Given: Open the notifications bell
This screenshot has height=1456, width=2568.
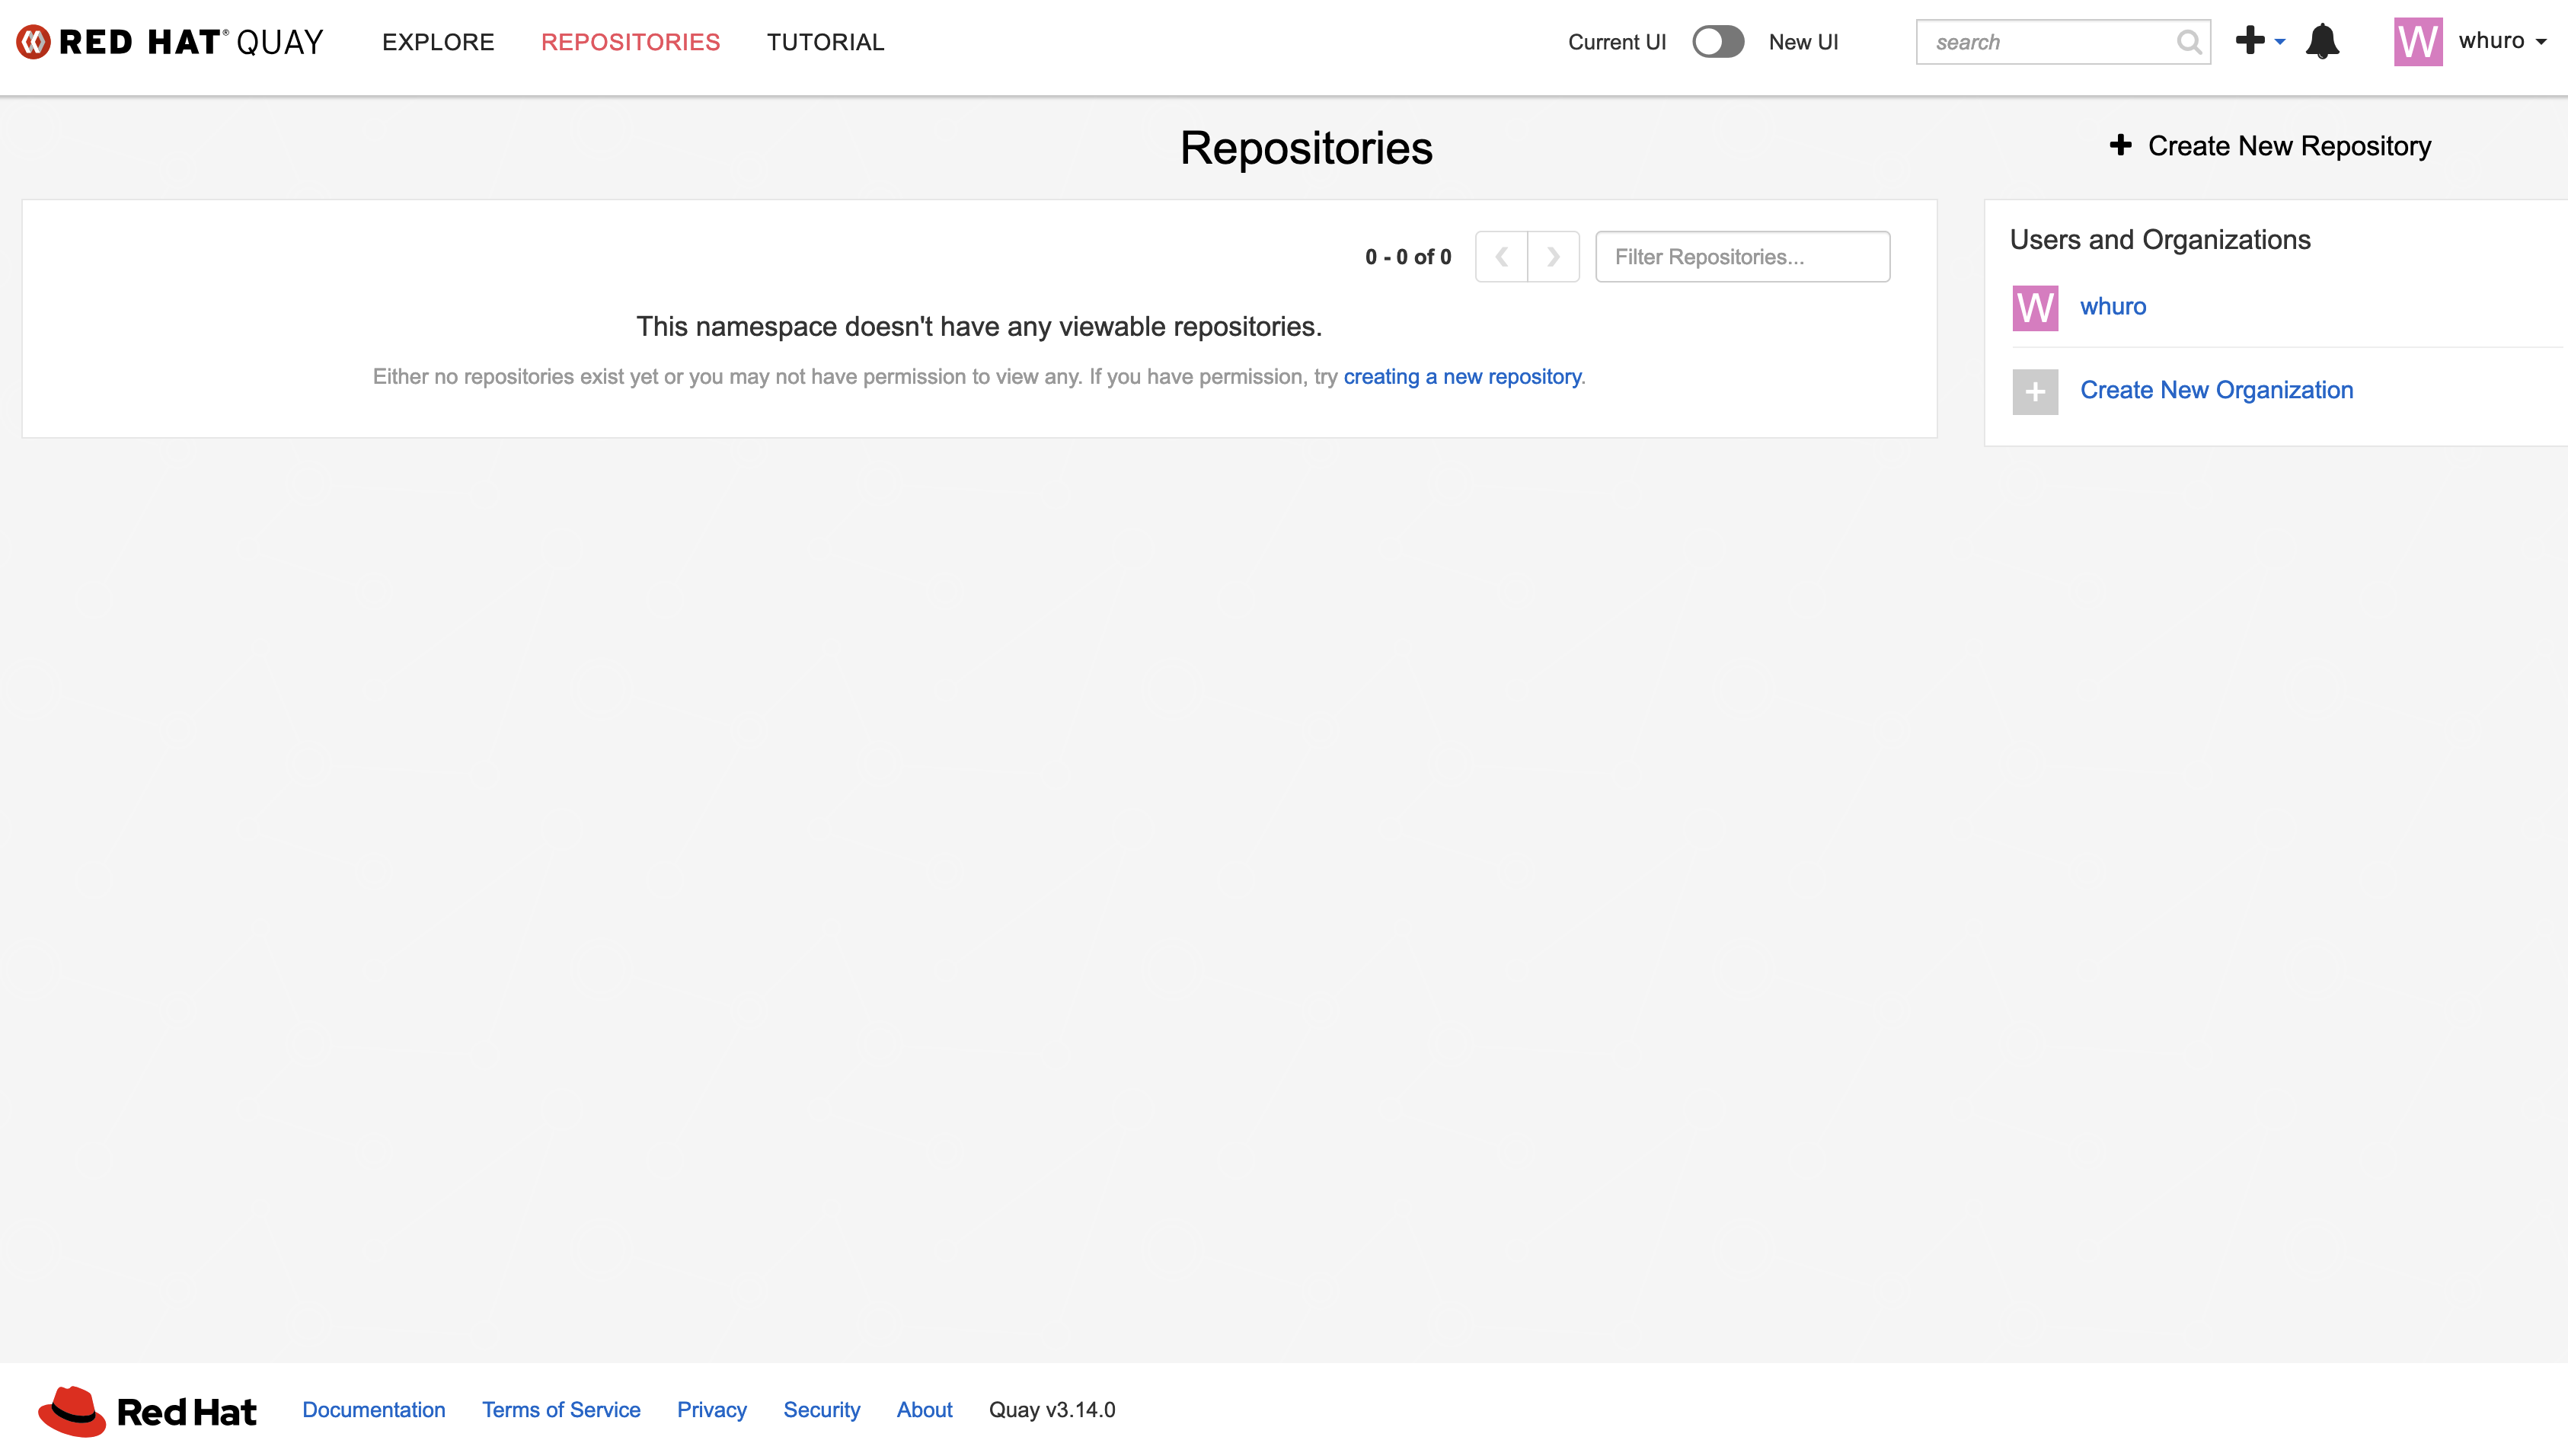Looking at the screenshot, I should tap(2322, 42).
